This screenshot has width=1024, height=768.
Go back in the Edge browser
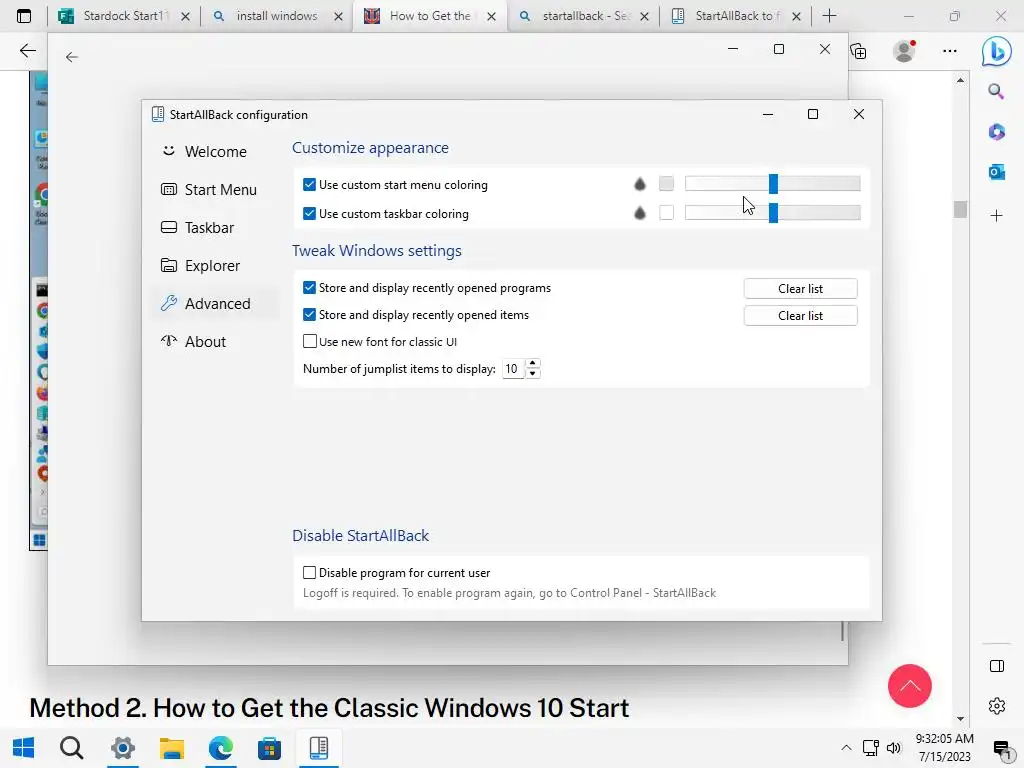27,51
